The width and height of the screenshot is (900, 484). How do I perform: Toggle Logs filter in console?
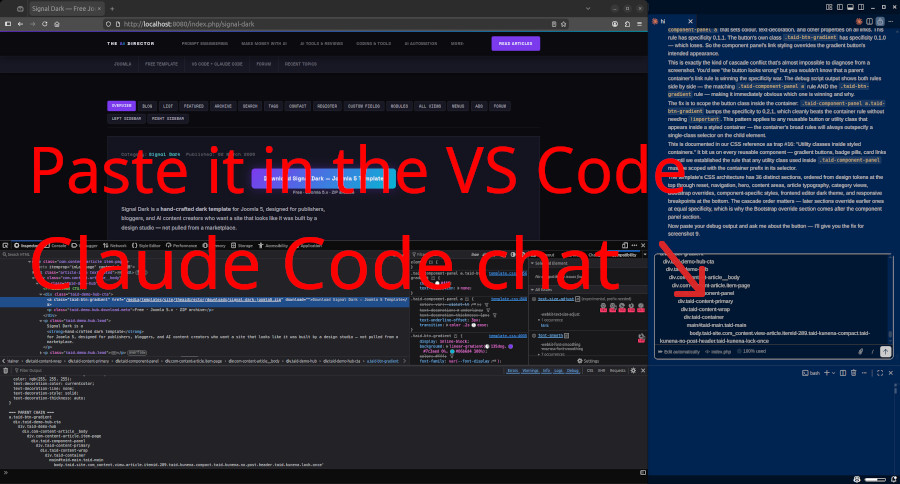(558, 371)
